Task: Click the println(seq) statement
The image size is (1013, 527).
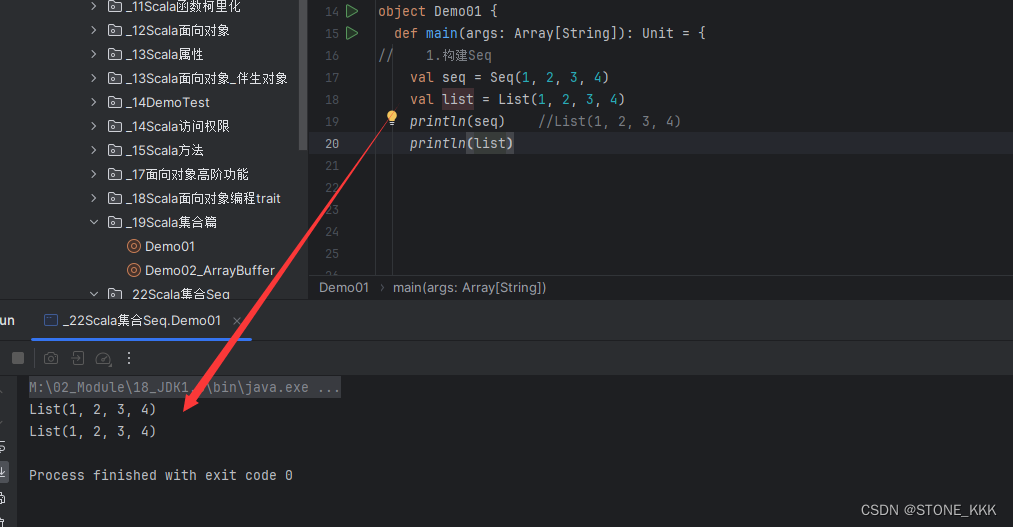Action: [457, 121]
